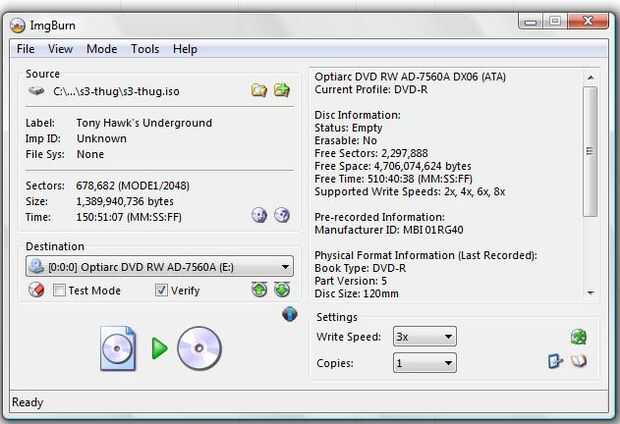This screenshot has height=424, width=620.
Task: Click the Optiarc DVD RW AD-7560A DX06 (ATA) line
Action: tap(410, 77)
